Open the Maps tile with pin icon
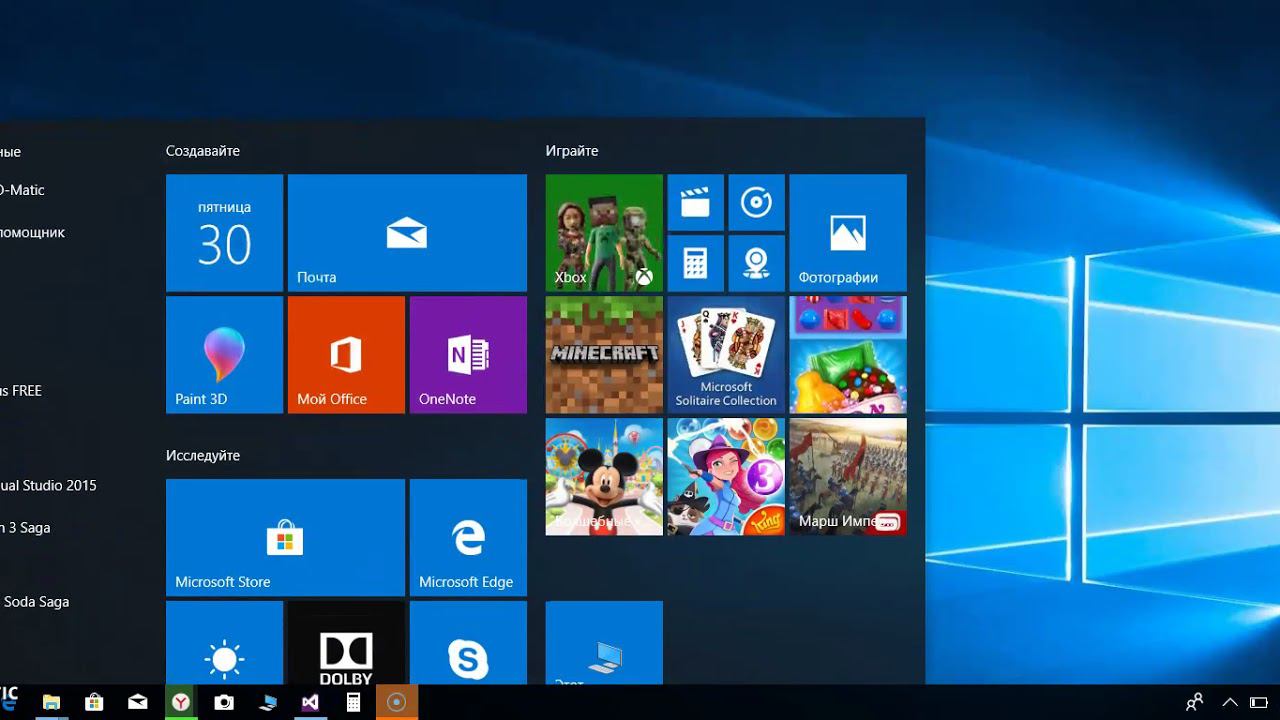 pyautogui.click(x=756, y=264)
